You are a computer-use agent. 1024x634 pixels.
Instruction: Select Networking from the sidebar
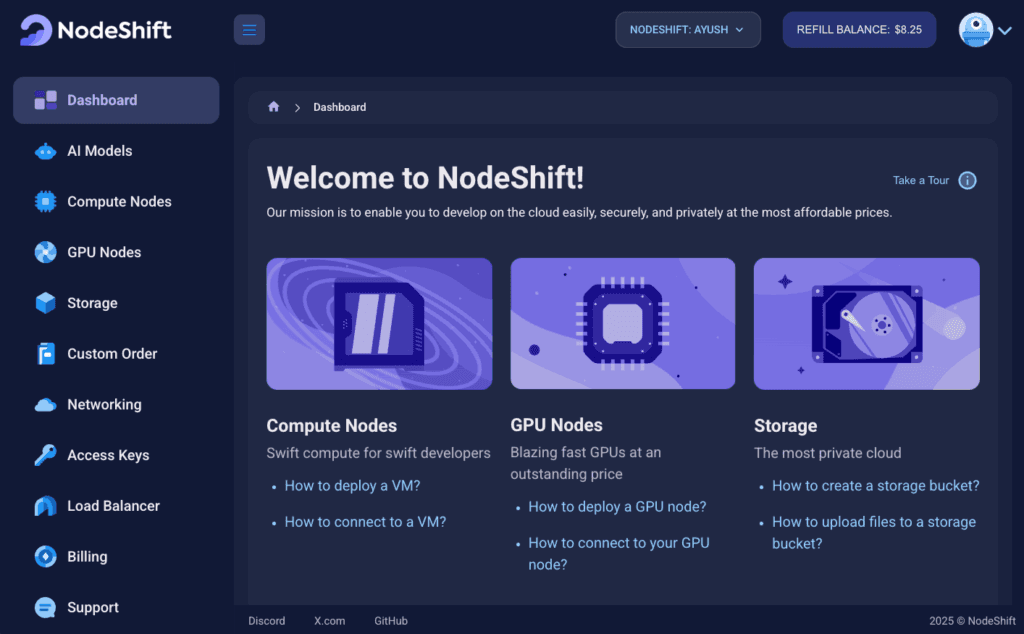point(104,405)
